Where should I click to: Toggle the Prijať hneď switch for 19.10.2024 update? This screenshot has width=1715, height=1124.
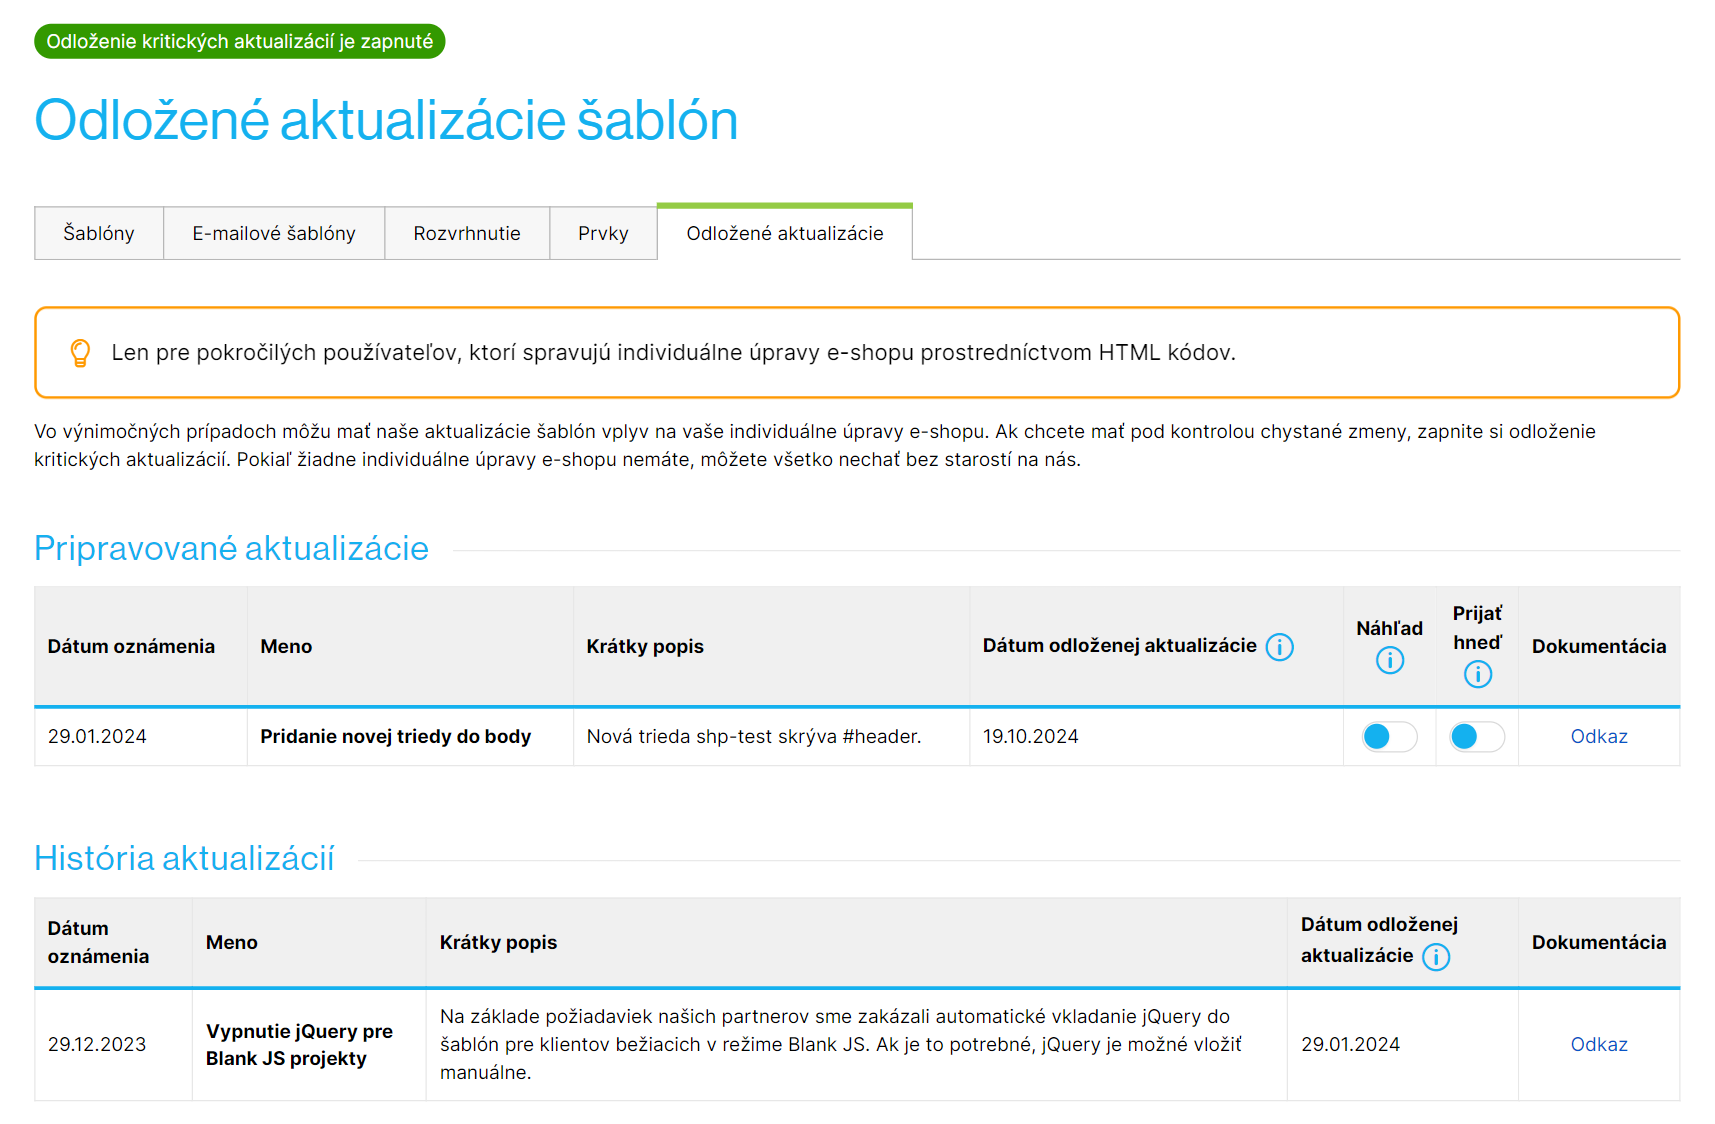coord(1477,737)
